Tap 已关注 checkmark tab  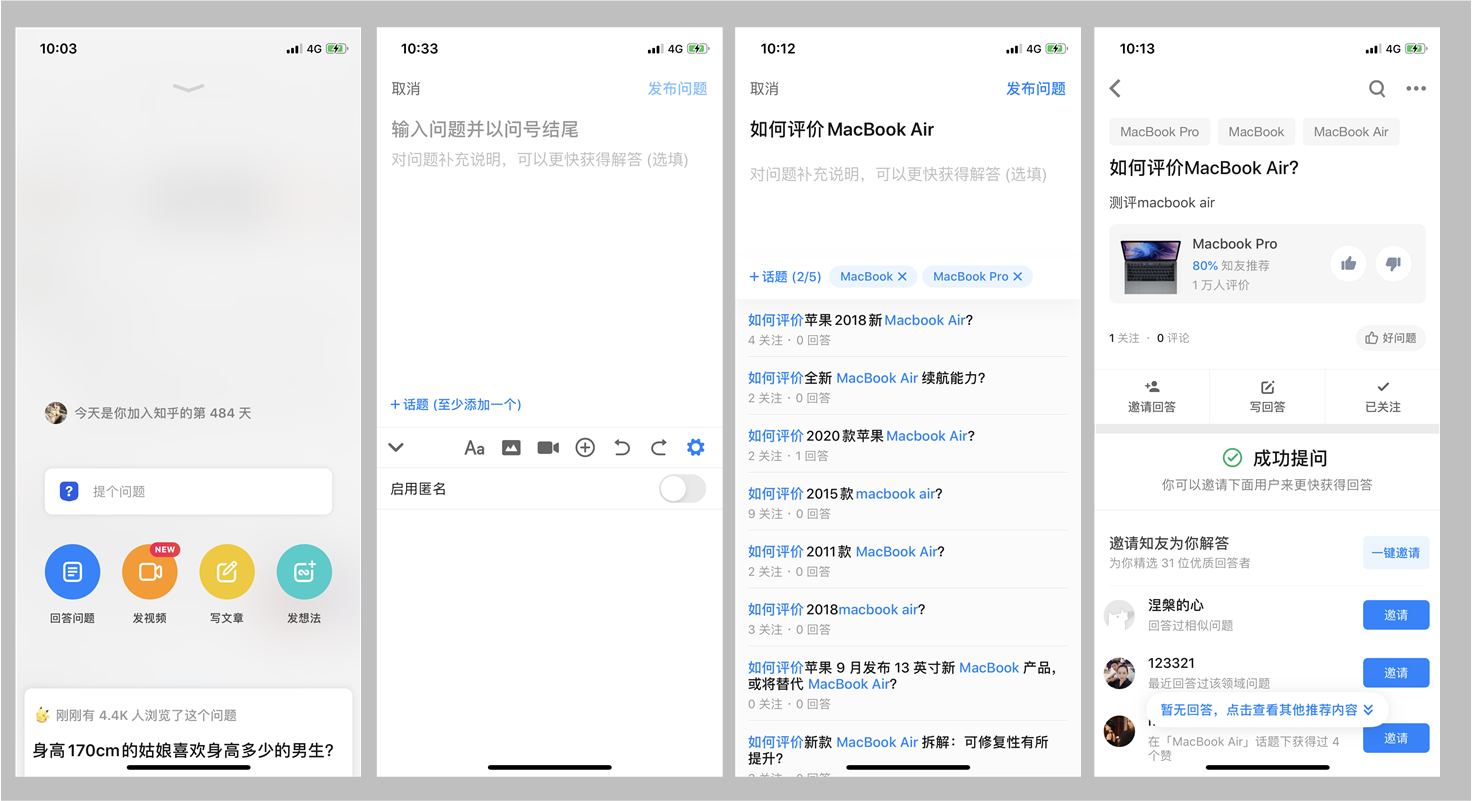[x=1383, y=396]
